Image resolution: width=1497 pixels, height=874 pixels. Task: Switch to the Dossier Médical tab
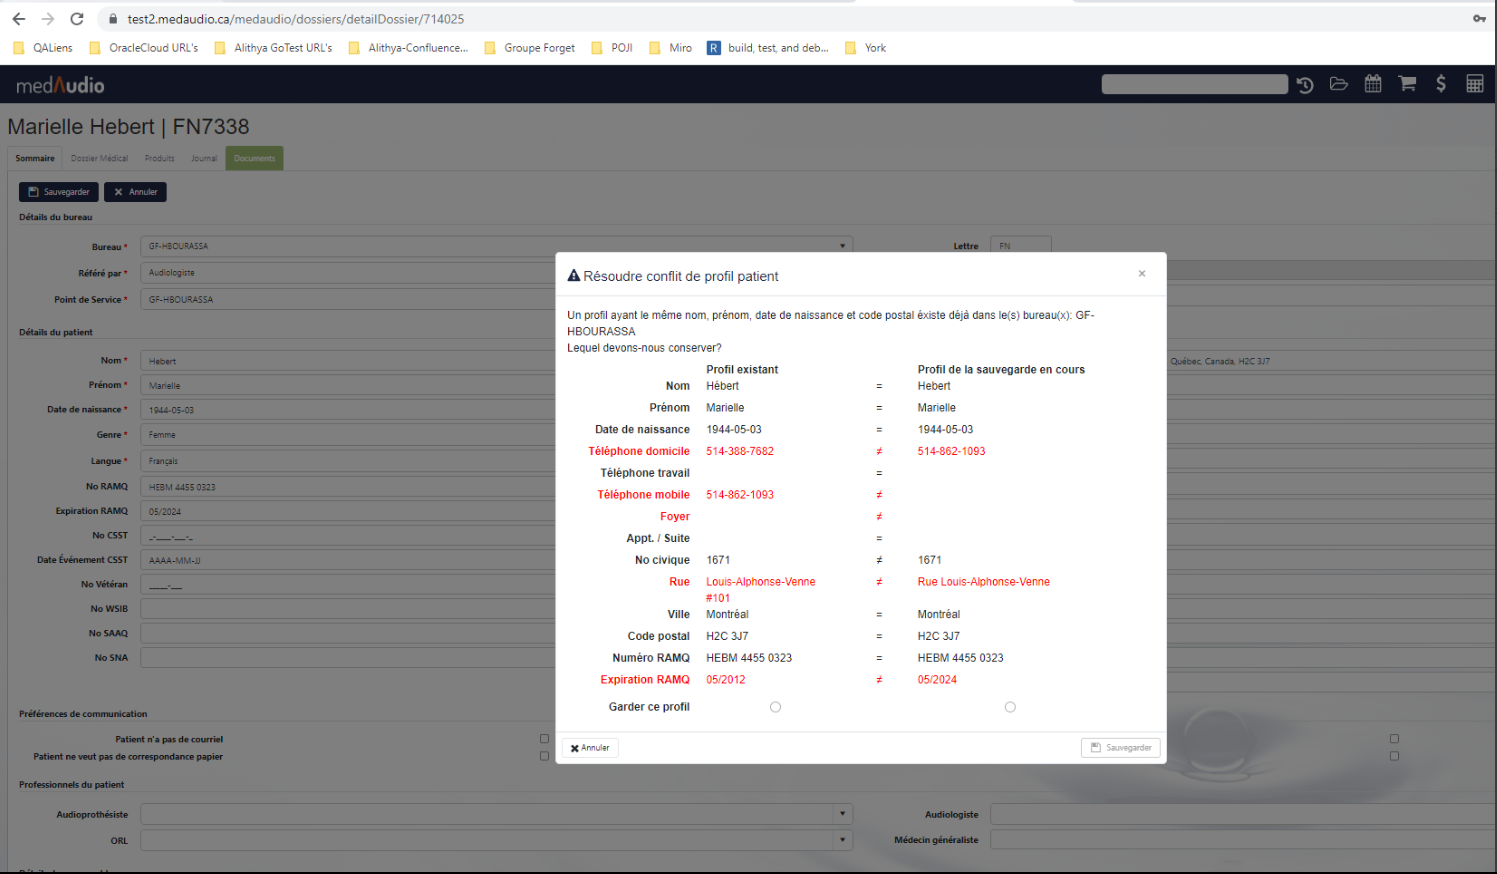pos(99,158)
